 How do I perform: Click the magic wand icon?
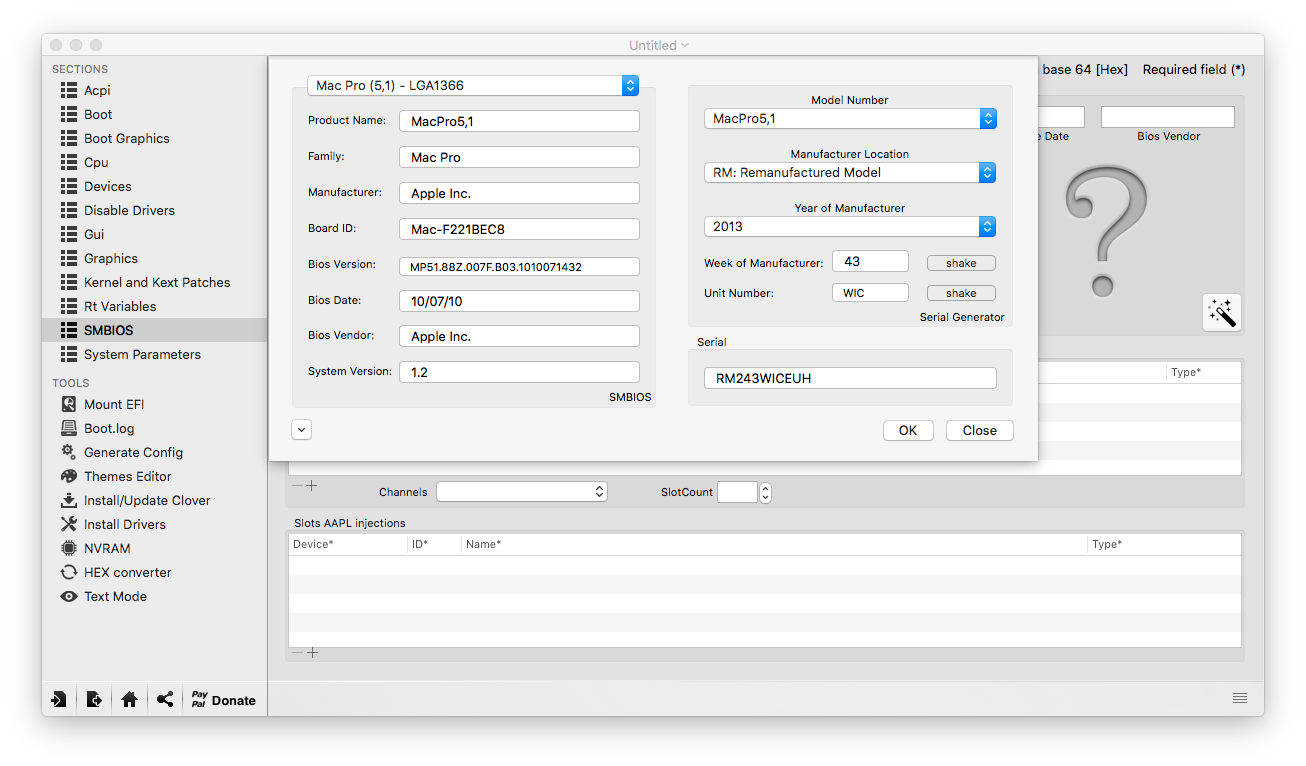pyautogui.click(x=1221, y=312)
